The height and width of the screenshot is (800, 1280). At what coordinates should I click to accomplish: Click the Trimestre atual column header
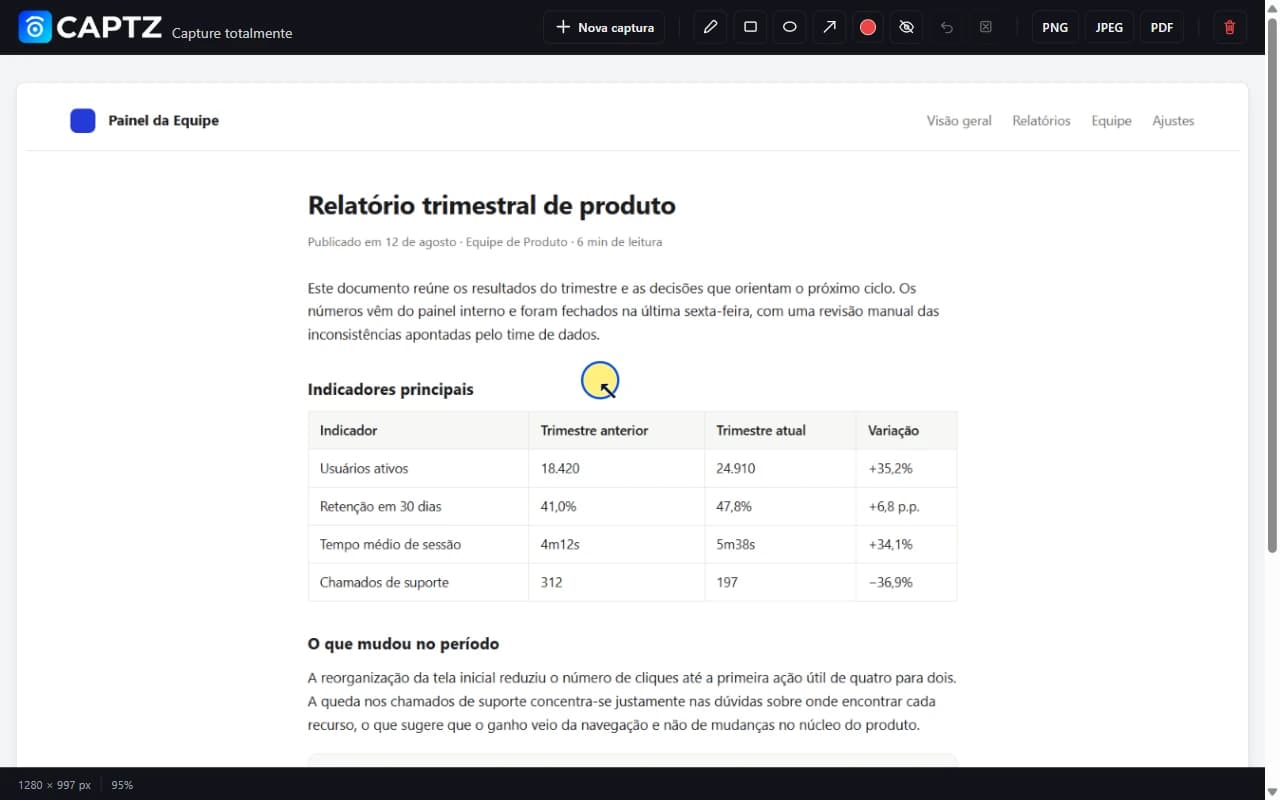coord(780,430)
